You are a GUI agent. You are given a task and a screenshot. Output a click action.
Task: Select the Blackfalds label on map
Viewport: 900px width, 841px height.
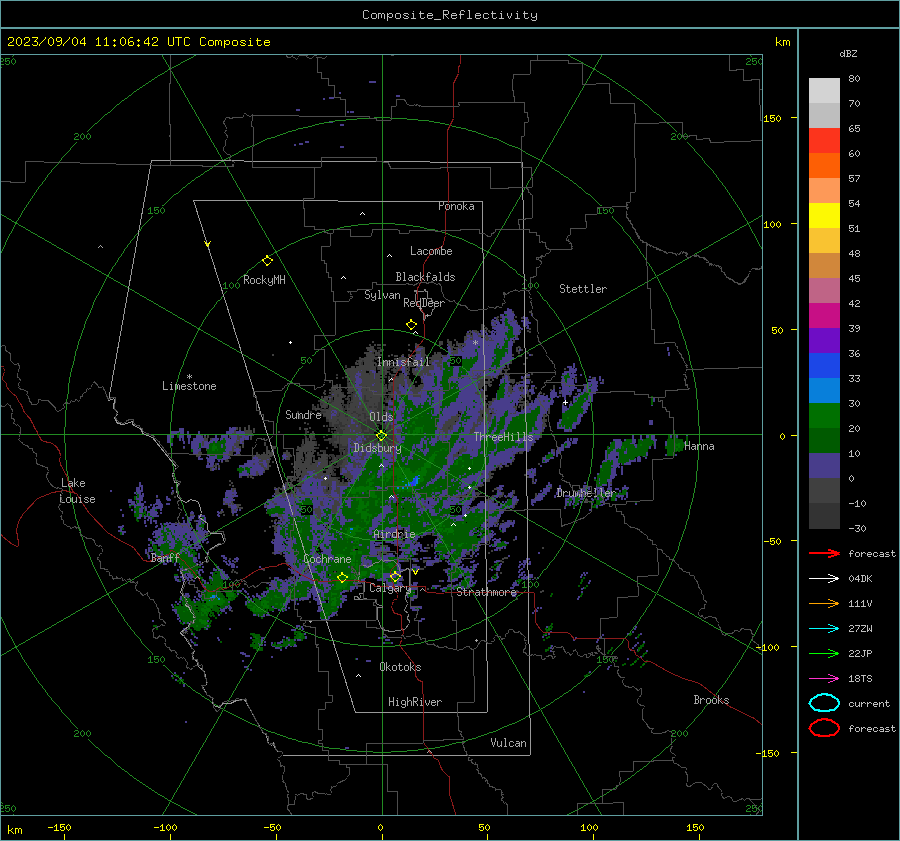425,277
